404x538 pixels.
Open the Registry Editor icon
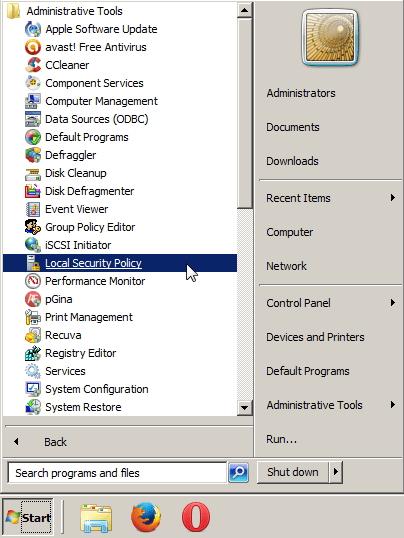point(33,353)
